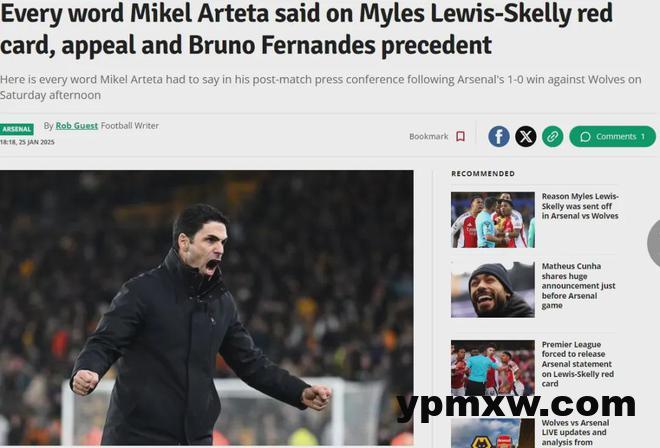Click the Bookmark text label
This screenshot has width=660, height=448.
pyautogui.click(x=428, y=136)
